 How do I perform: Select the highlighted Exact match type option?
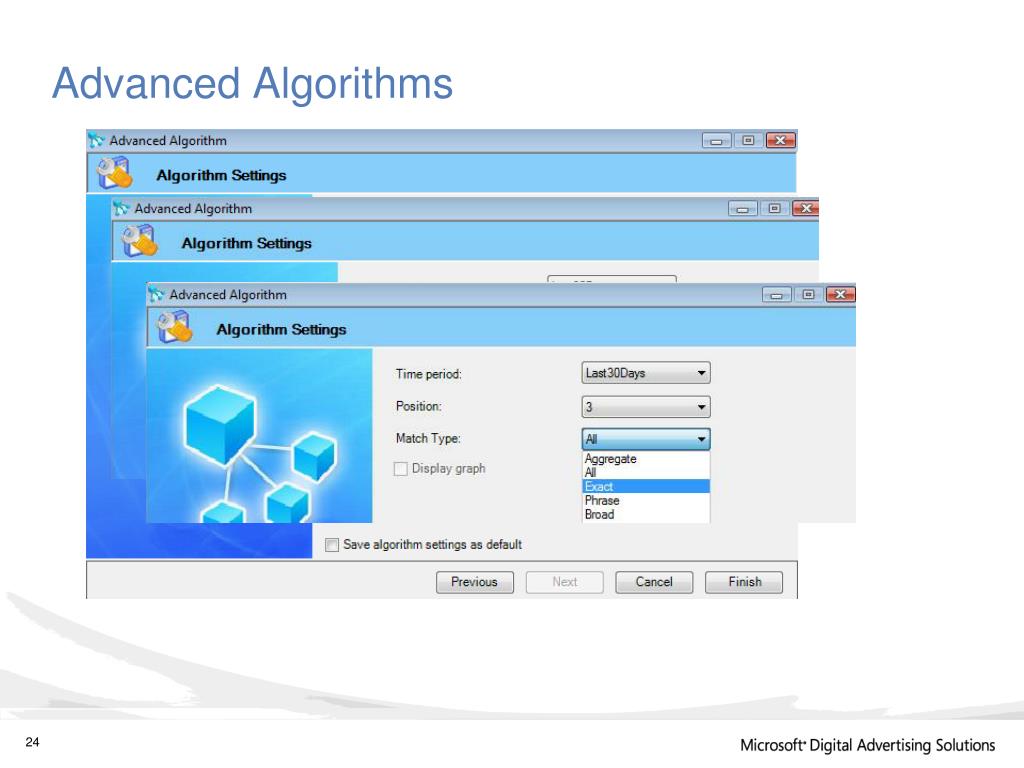[x=645, y=487]
